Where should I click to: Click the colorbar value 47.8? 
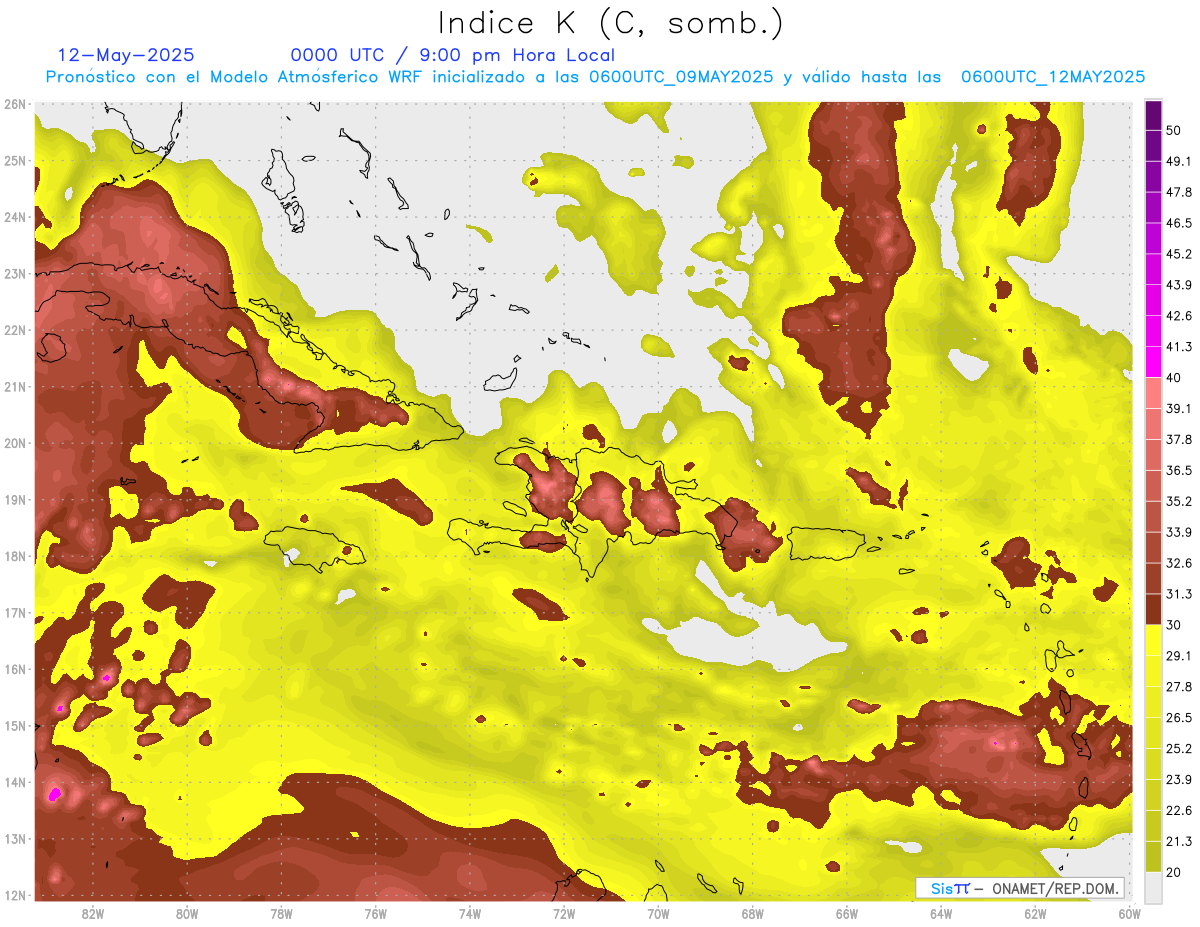1180,192
